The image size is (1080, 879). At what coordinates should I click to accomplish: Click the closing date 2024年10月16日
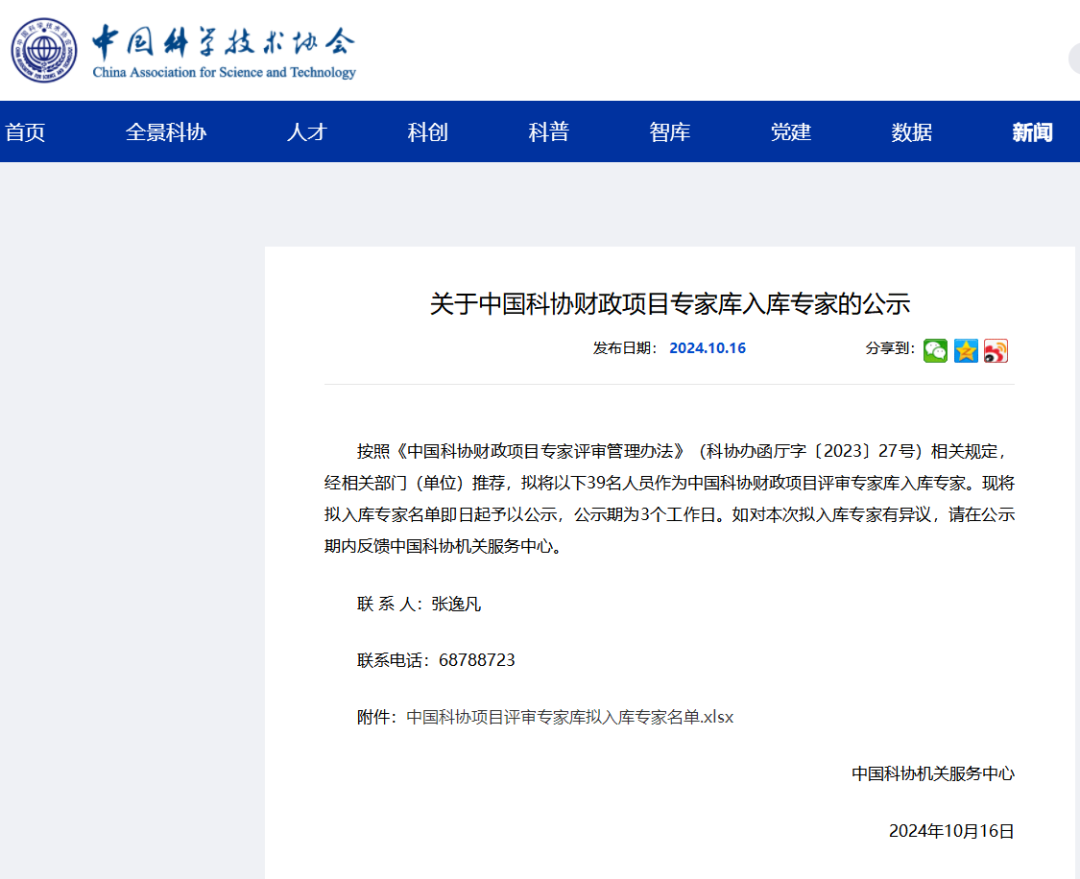[952, 831]
